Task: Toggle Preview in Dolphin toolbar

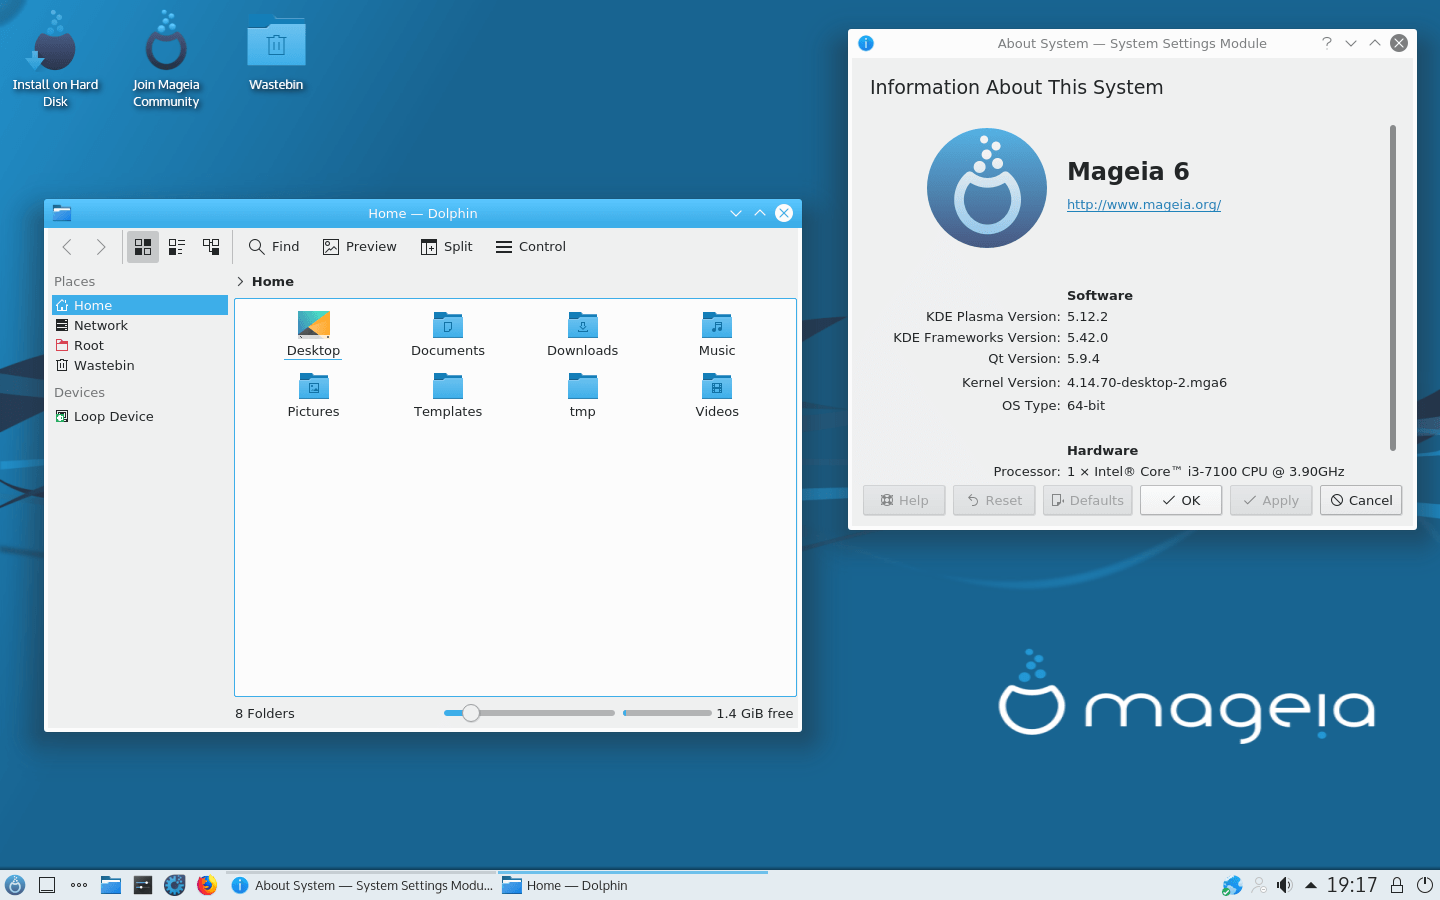Action: (360, 247)
